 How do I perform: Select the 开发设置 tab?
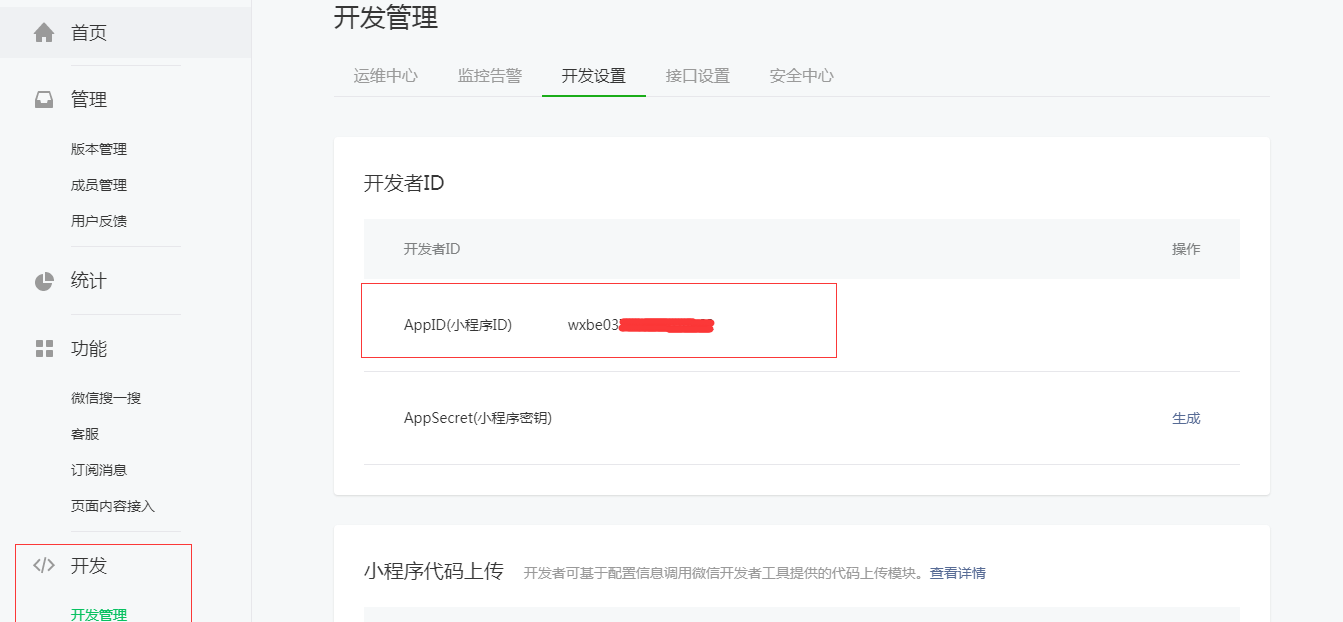[593, 76]
